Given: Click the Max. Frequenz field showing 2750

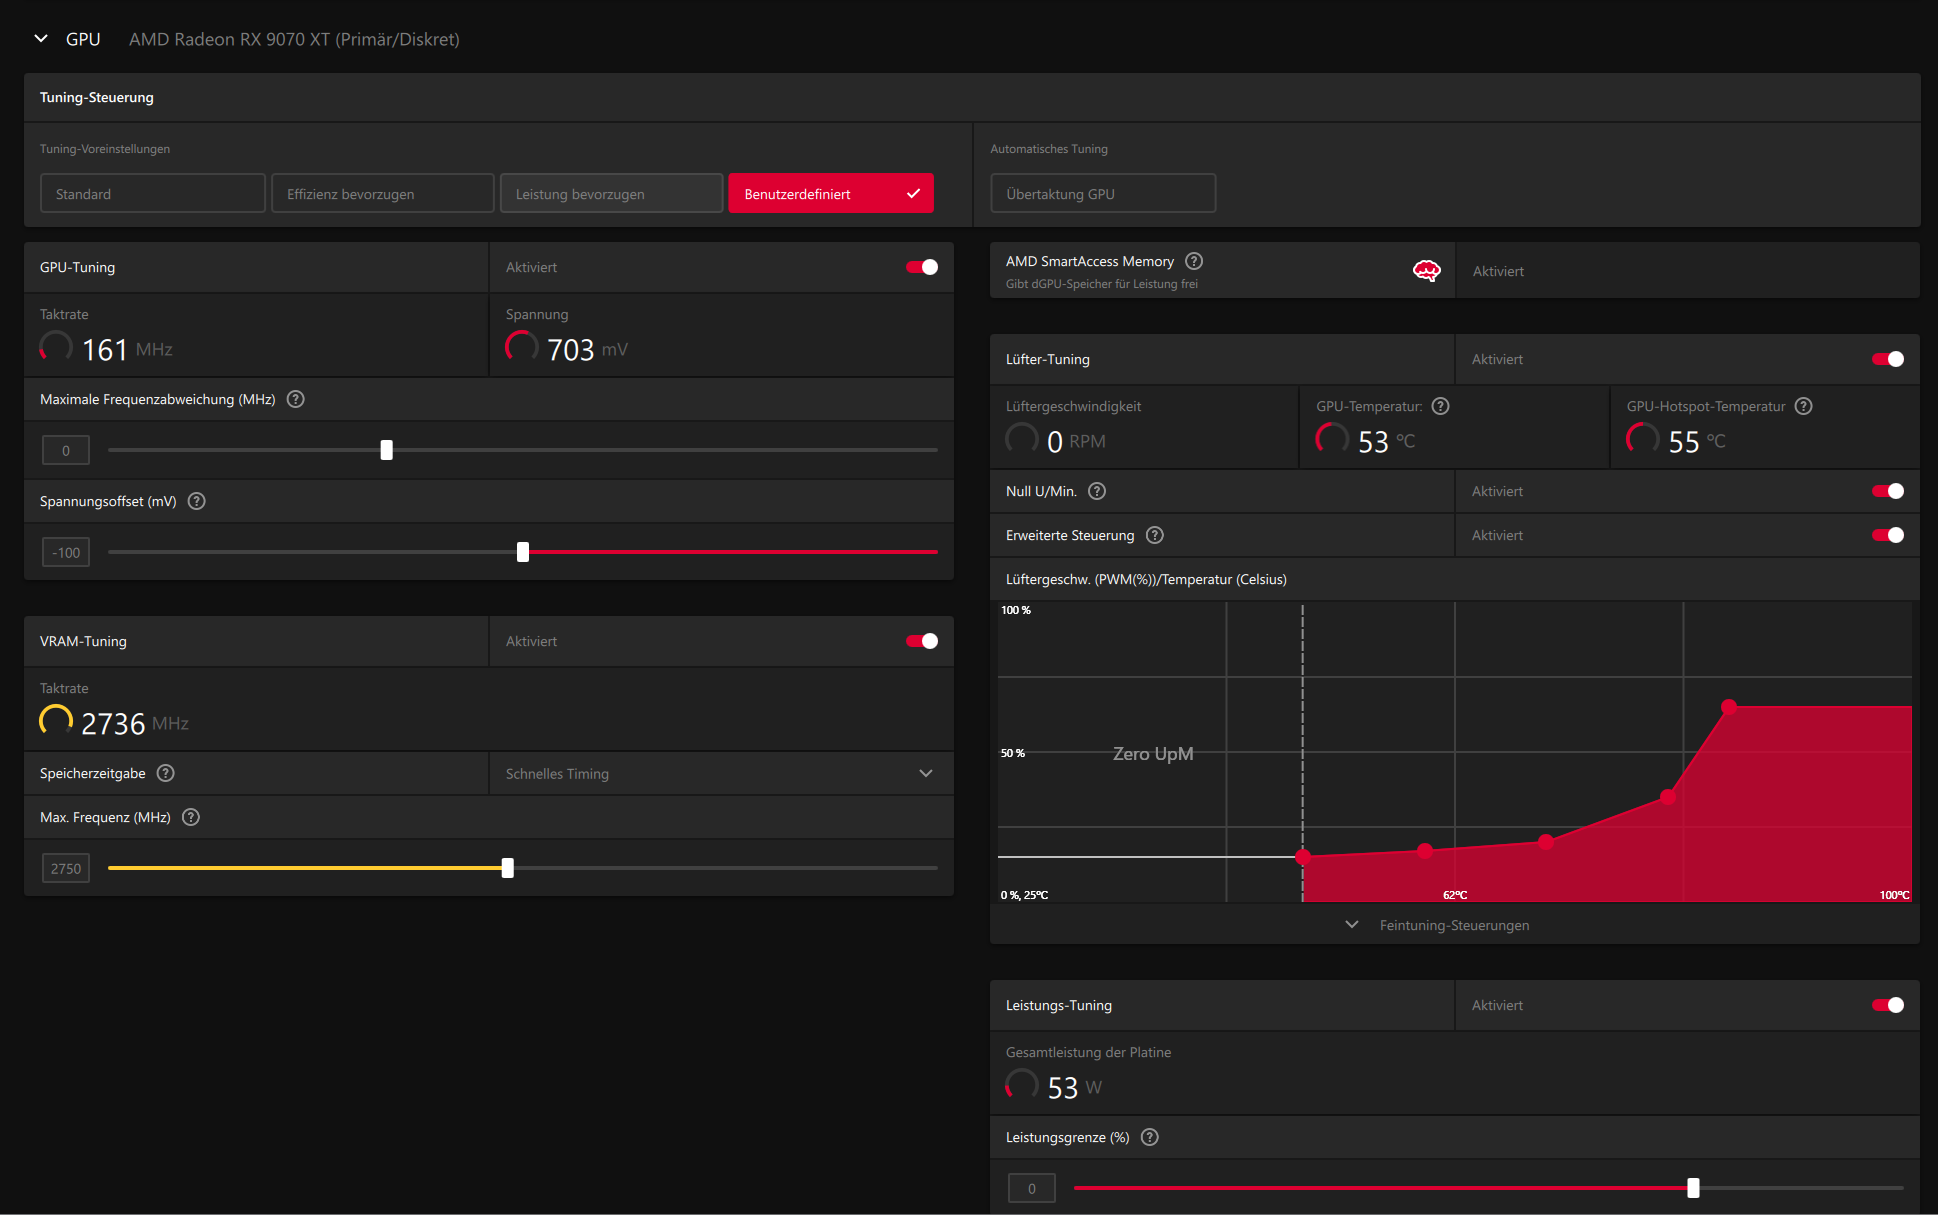Looking at the screenshot, I should 66,868.
